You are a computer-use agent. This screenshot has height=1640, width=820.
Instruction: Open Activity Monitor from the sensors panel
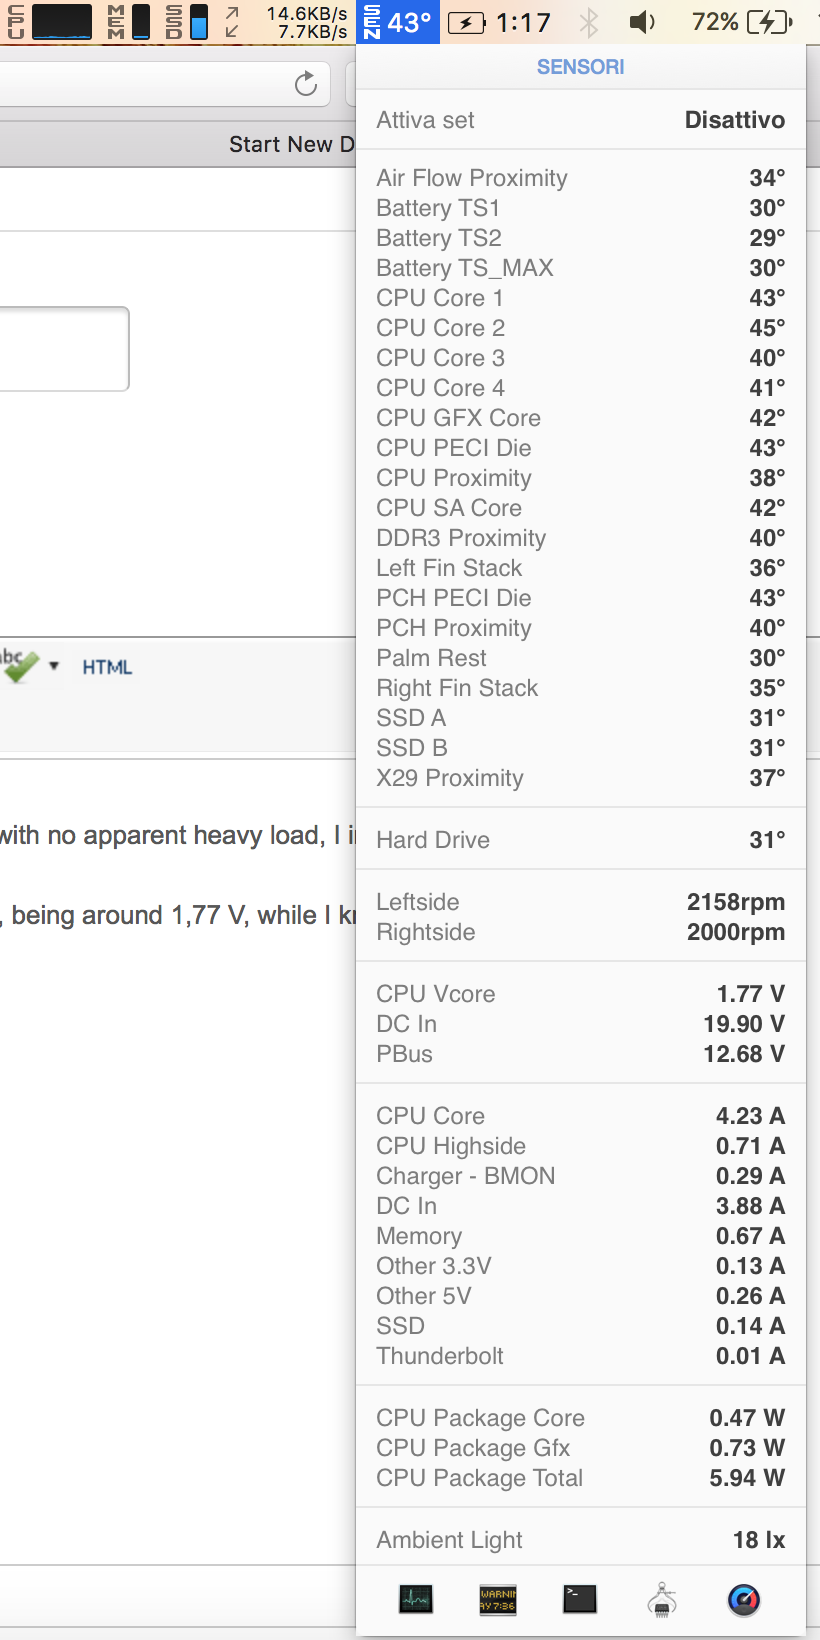(x=416, y=1599)
